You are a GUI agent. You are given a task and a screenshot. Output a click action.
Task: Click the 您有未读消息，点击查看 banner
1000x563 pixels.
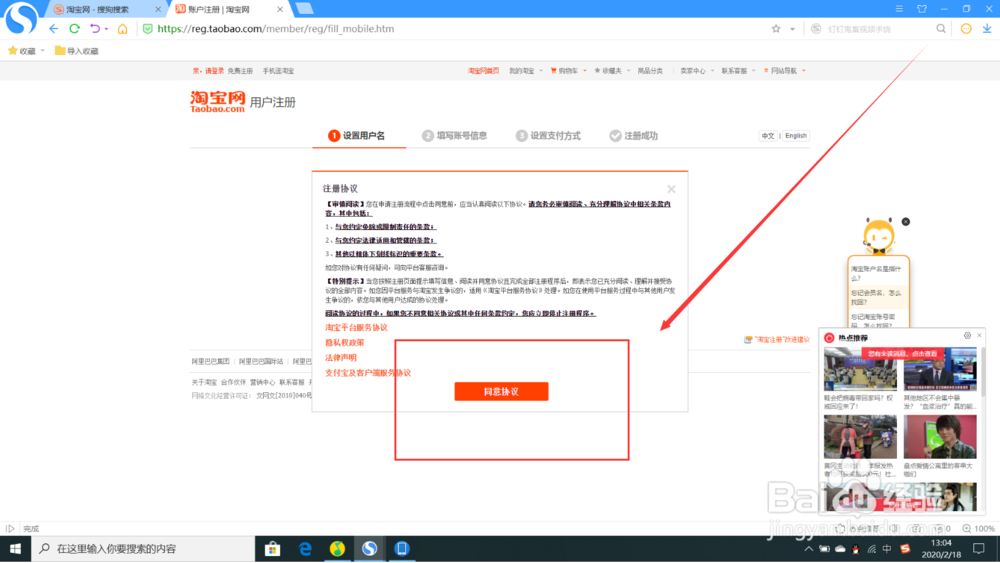tap(902, 353)
